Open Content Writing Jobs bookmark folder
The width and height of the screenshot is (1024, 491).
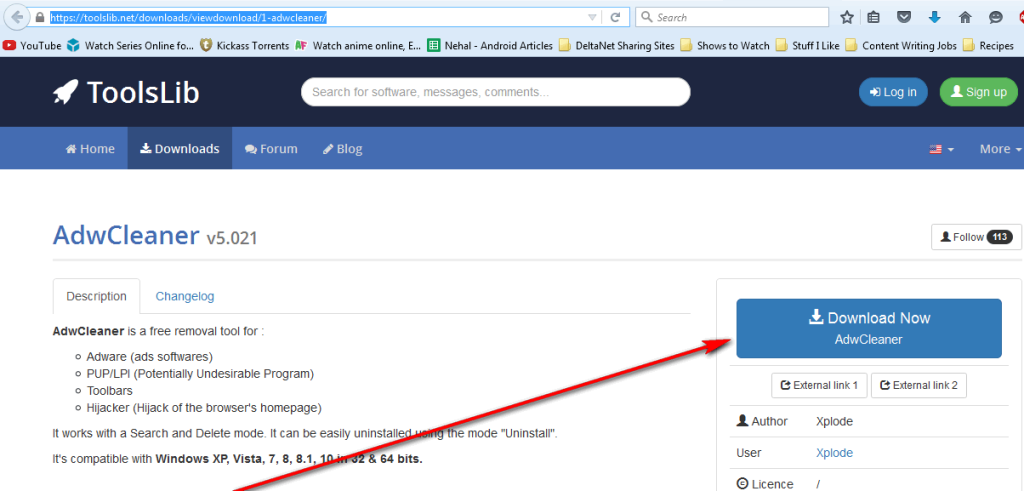[901, 46]
